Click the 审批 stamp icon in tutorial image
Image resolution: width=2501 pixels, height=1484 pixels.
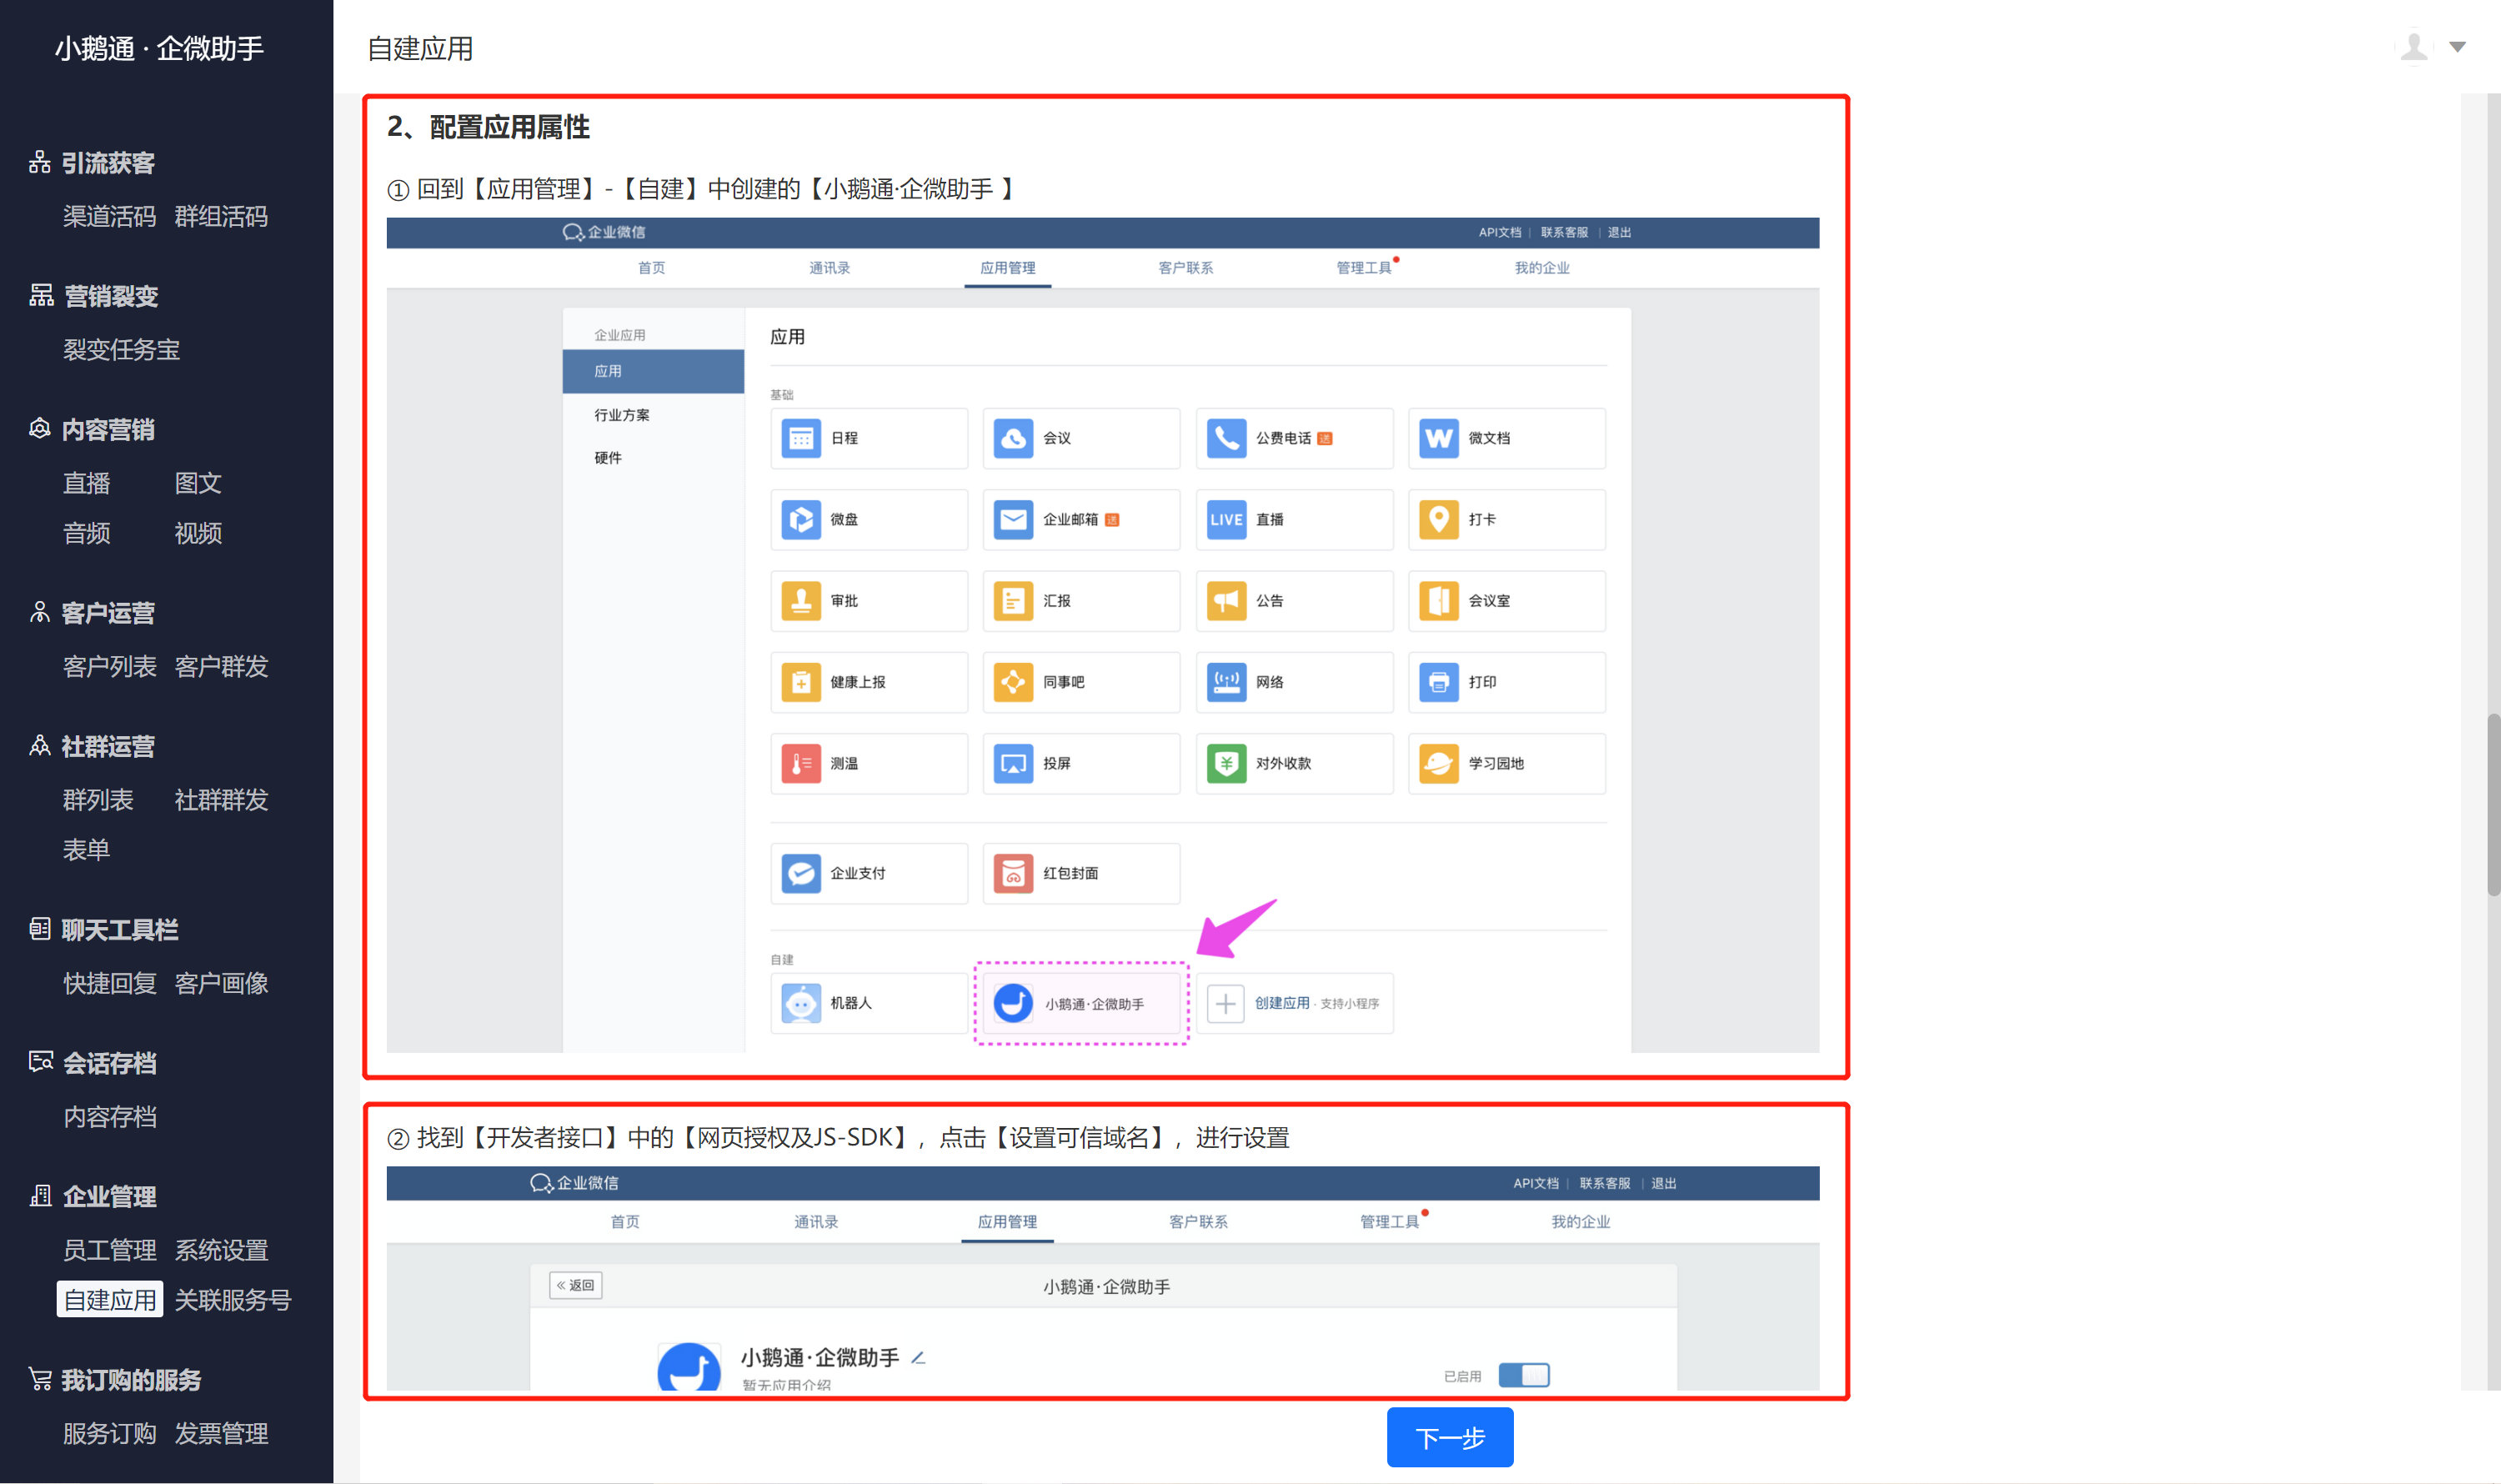click(801, 601)
